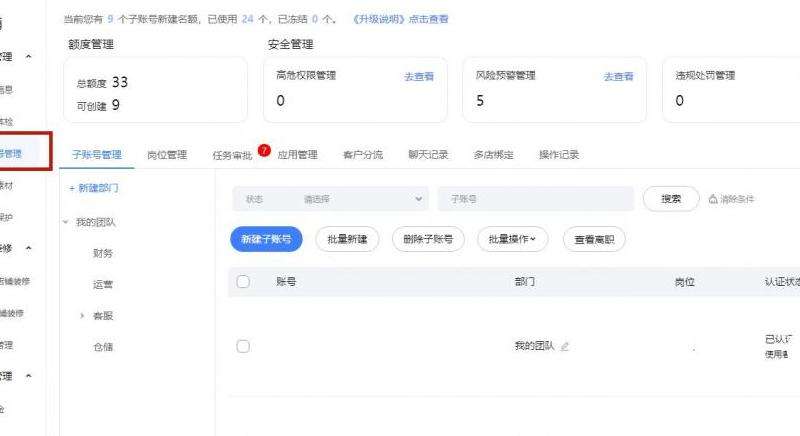Tick the select-all checkbox in table header
Viewport: 800px width, 436px height.
243,282
